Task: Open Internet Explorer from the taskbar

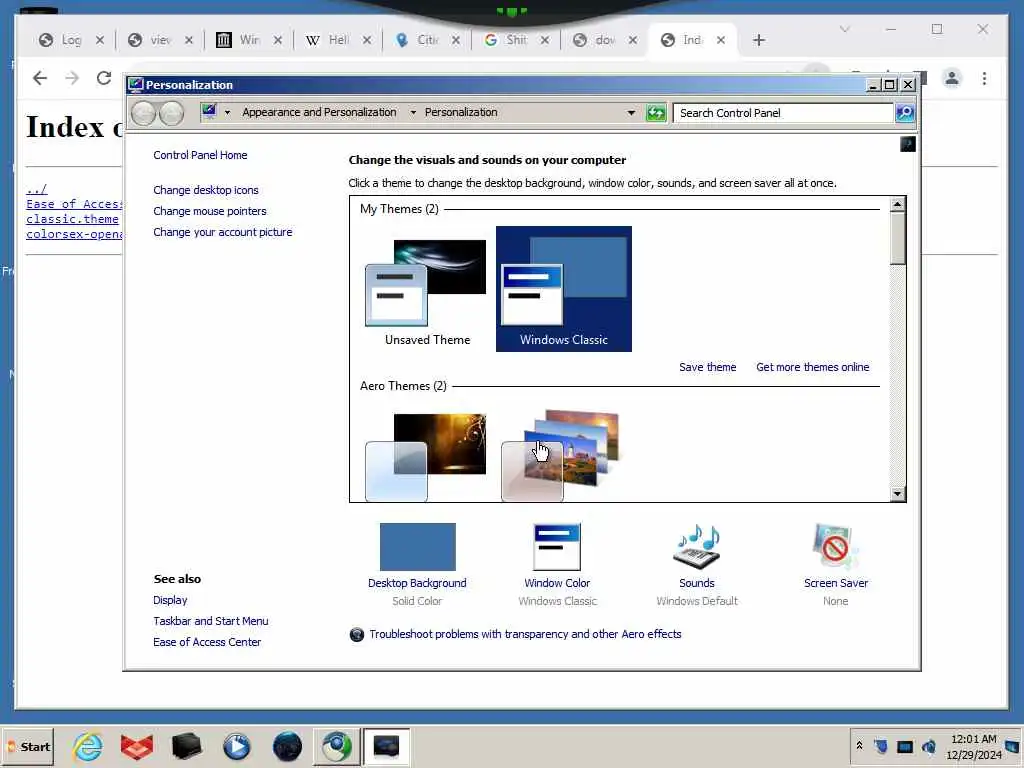Action: (x=88, y=746)
